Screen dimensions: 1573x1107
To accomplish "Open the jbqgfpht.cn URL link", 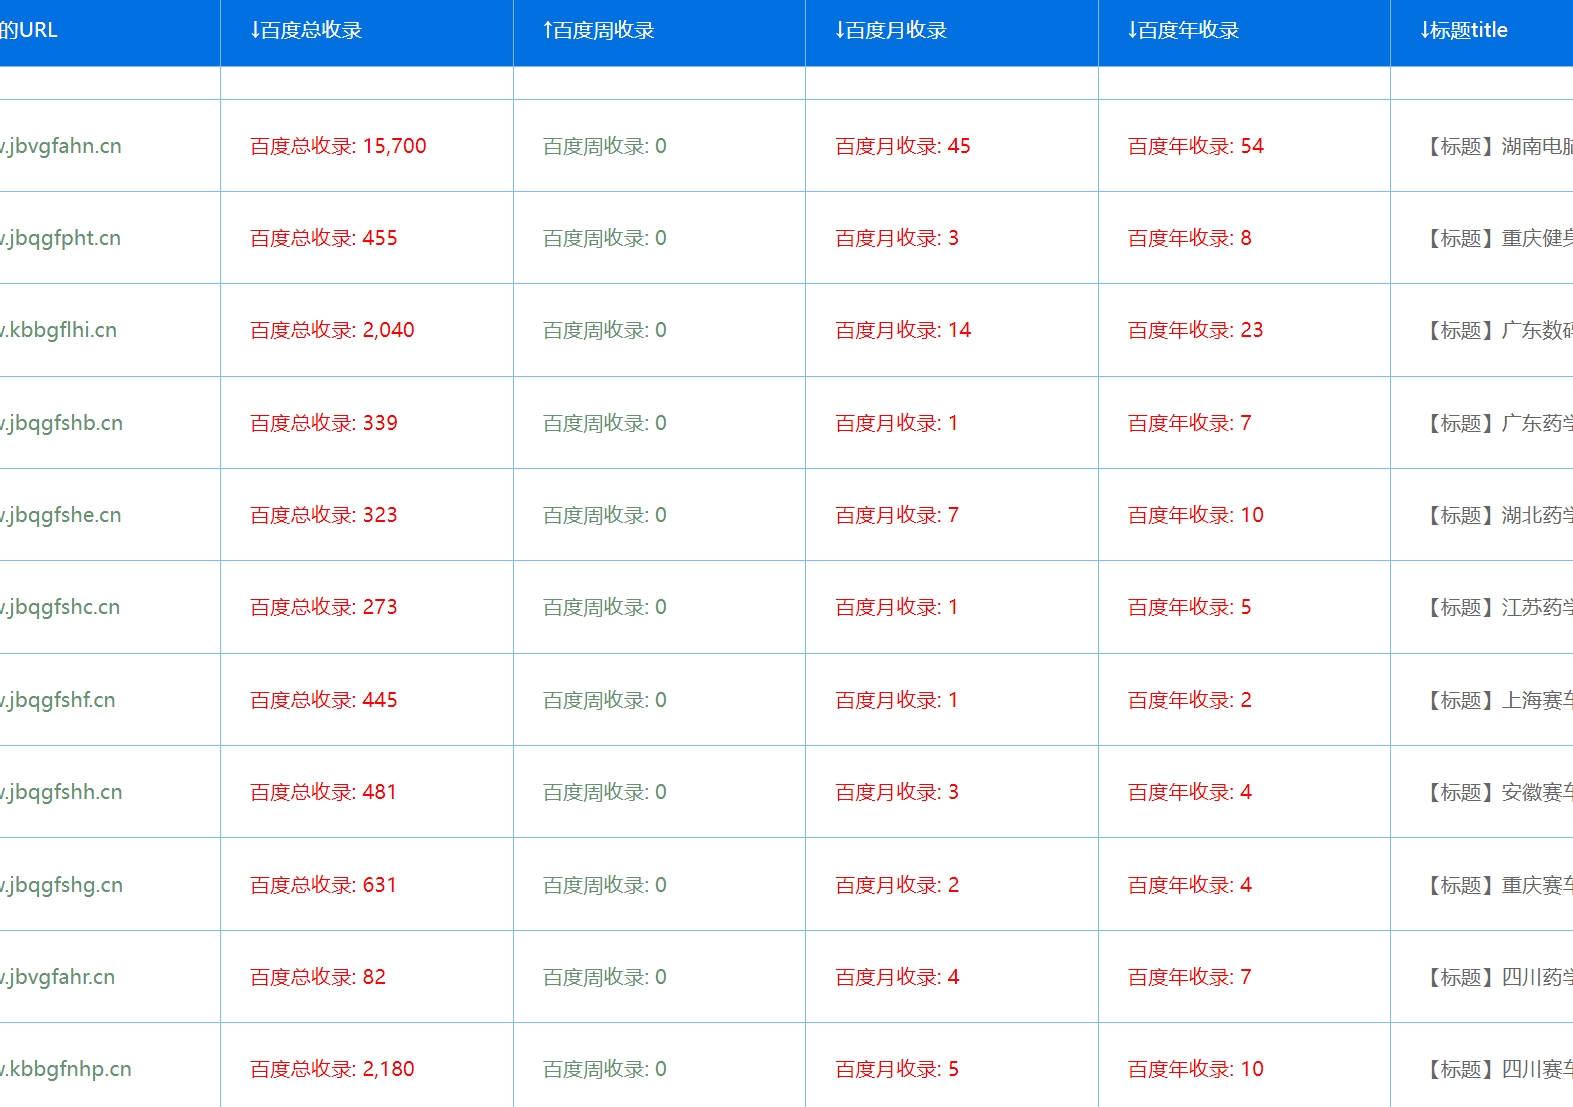I will click(x=60, y=238).
